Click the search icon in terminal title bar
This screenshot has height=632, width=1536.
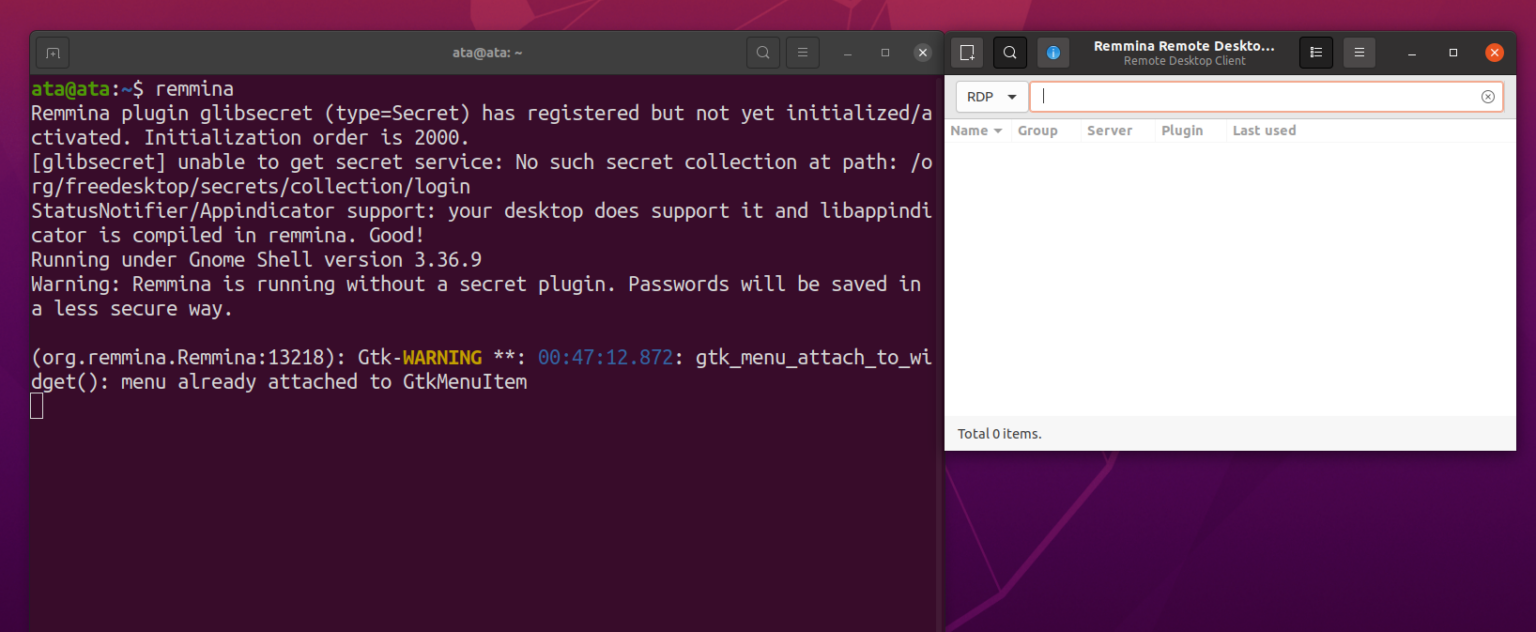(762, 52)
